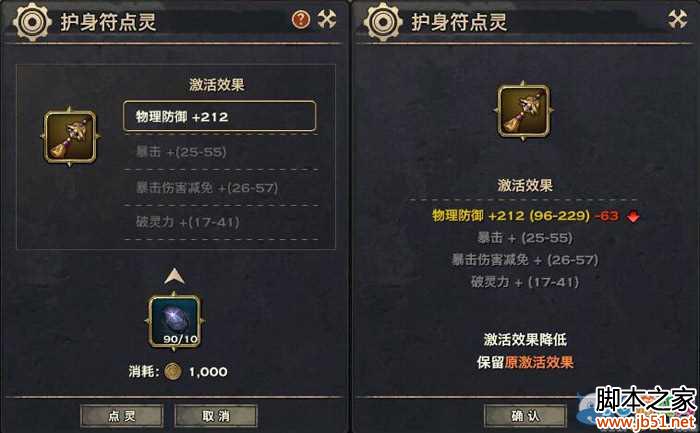Click the 物理防御 +212 (96-229) result line
The width and height of the screenshot is (700, 433).
tap(511, 216)
